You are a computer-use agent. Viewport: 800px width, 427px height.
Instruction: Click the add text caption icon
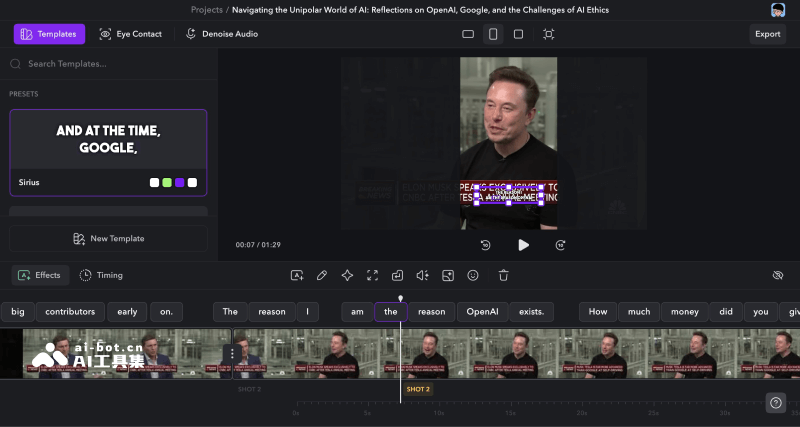pos(297,275)
